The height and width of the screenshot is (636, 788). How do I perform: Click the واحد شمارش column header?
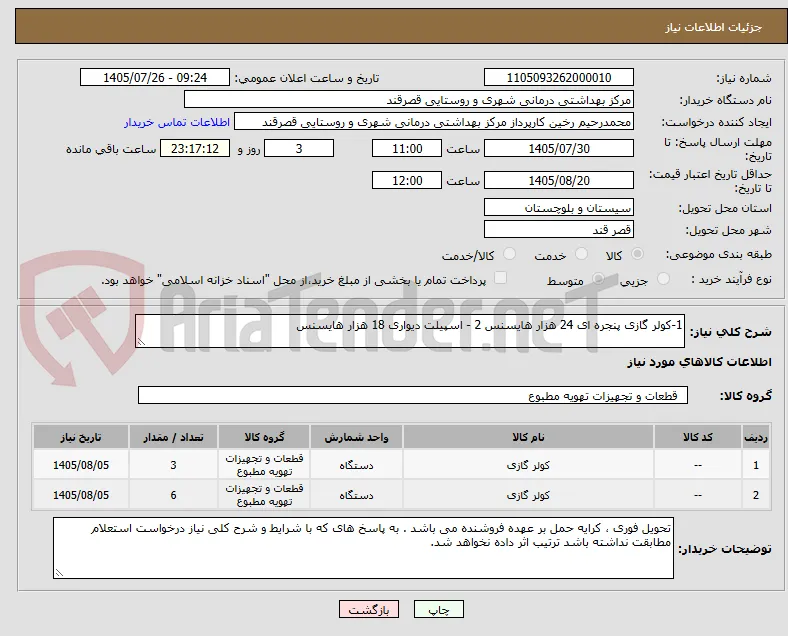click(x=356, y=437)
